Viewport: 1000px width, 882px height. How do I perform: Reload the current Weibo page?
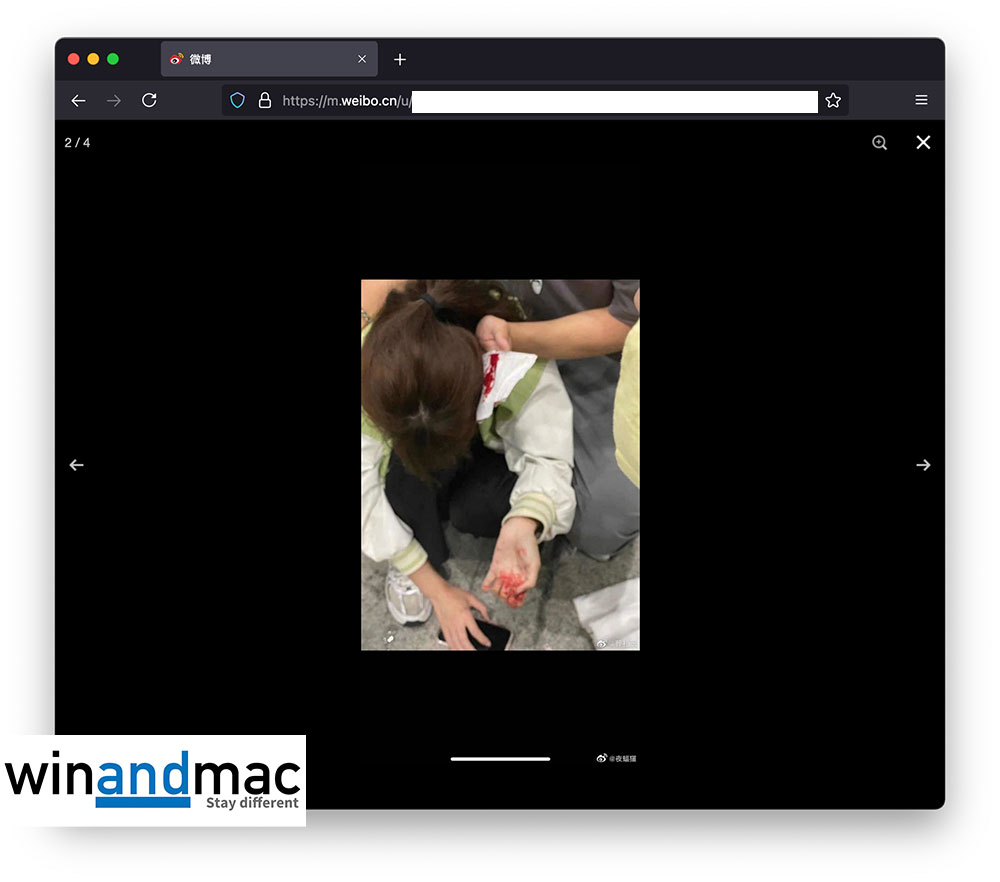pos(149,100)
